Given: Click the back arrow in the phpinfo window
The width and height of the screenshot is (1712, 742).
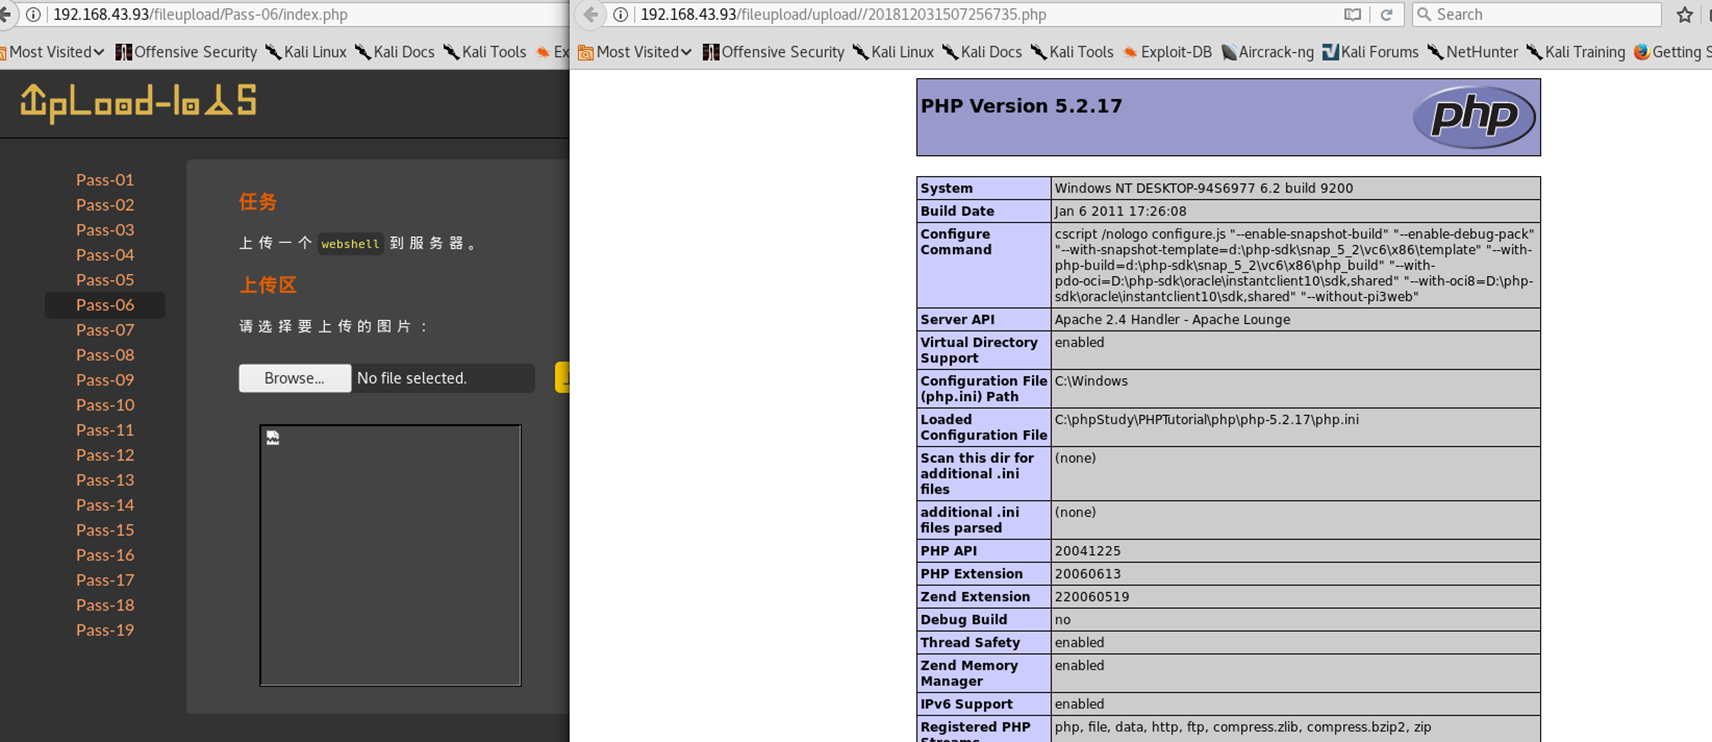Looking at the screenshot, I should (x=591, y=14).
